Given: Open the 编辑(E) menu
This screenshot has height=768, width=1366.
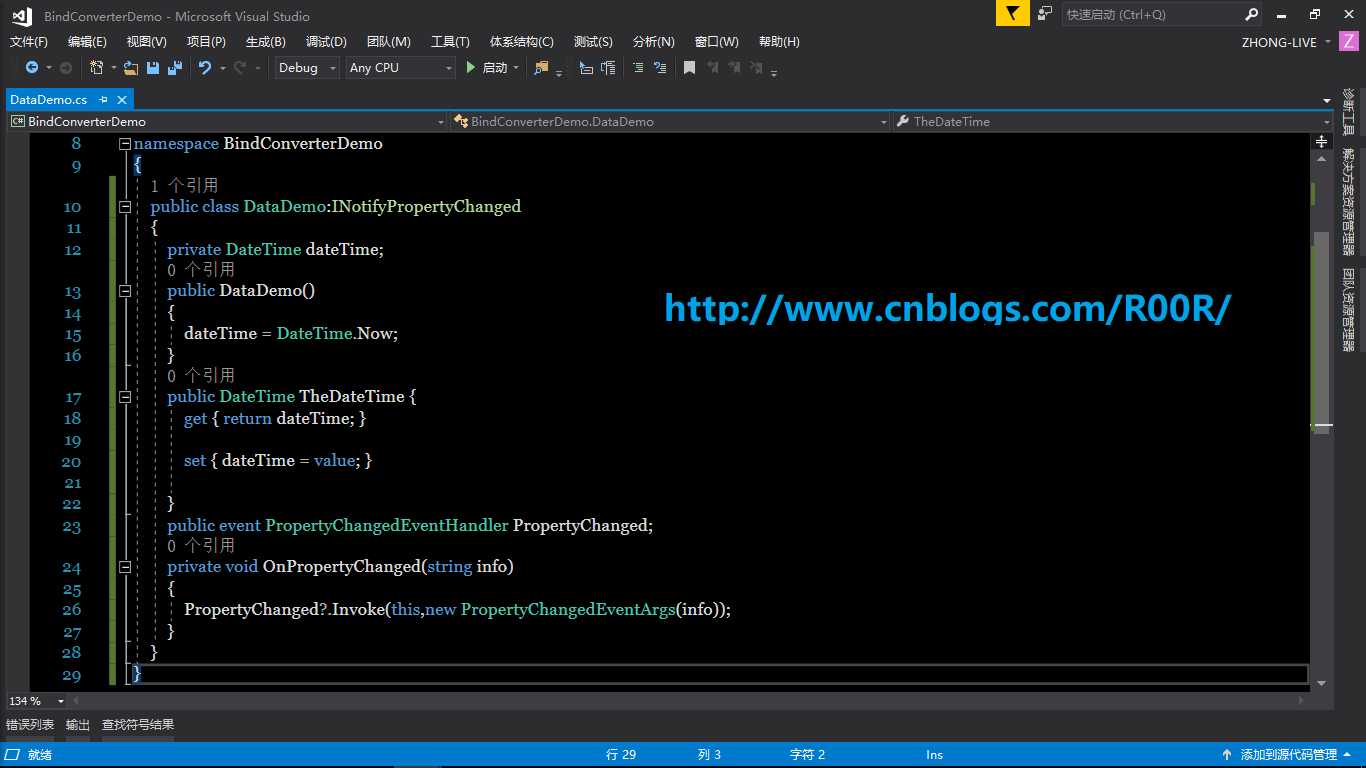Looking at the screenshot, I should click(x=87, y=42).
